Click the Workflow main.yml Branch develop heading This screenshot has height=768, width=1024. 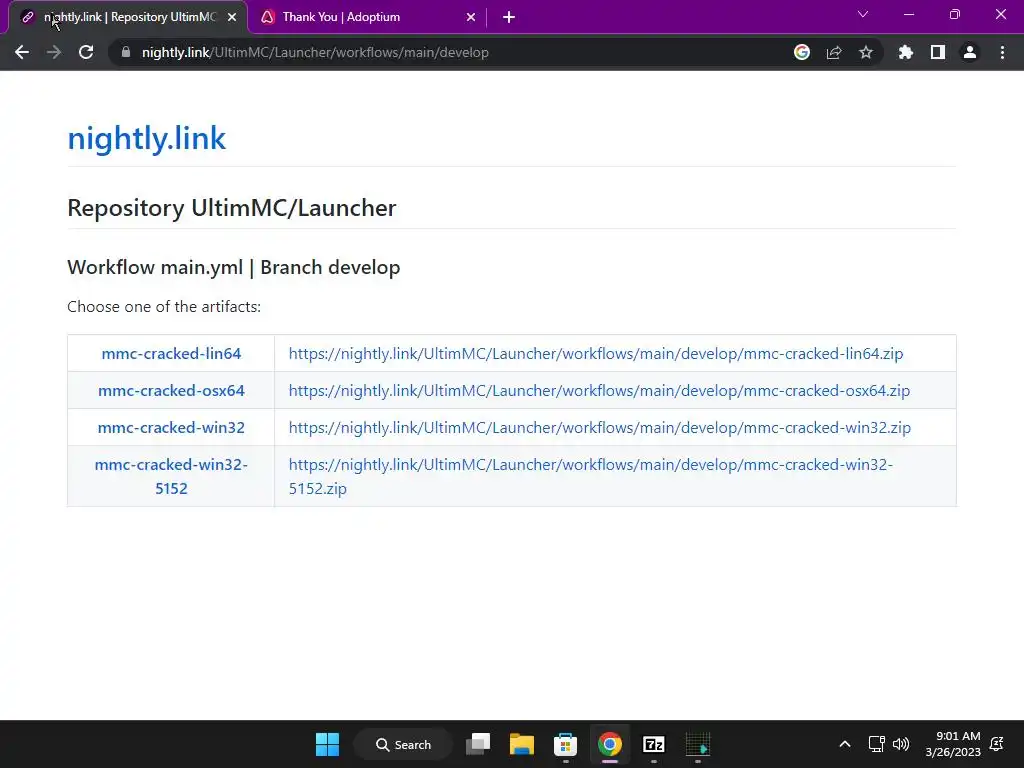coord(234,267)
